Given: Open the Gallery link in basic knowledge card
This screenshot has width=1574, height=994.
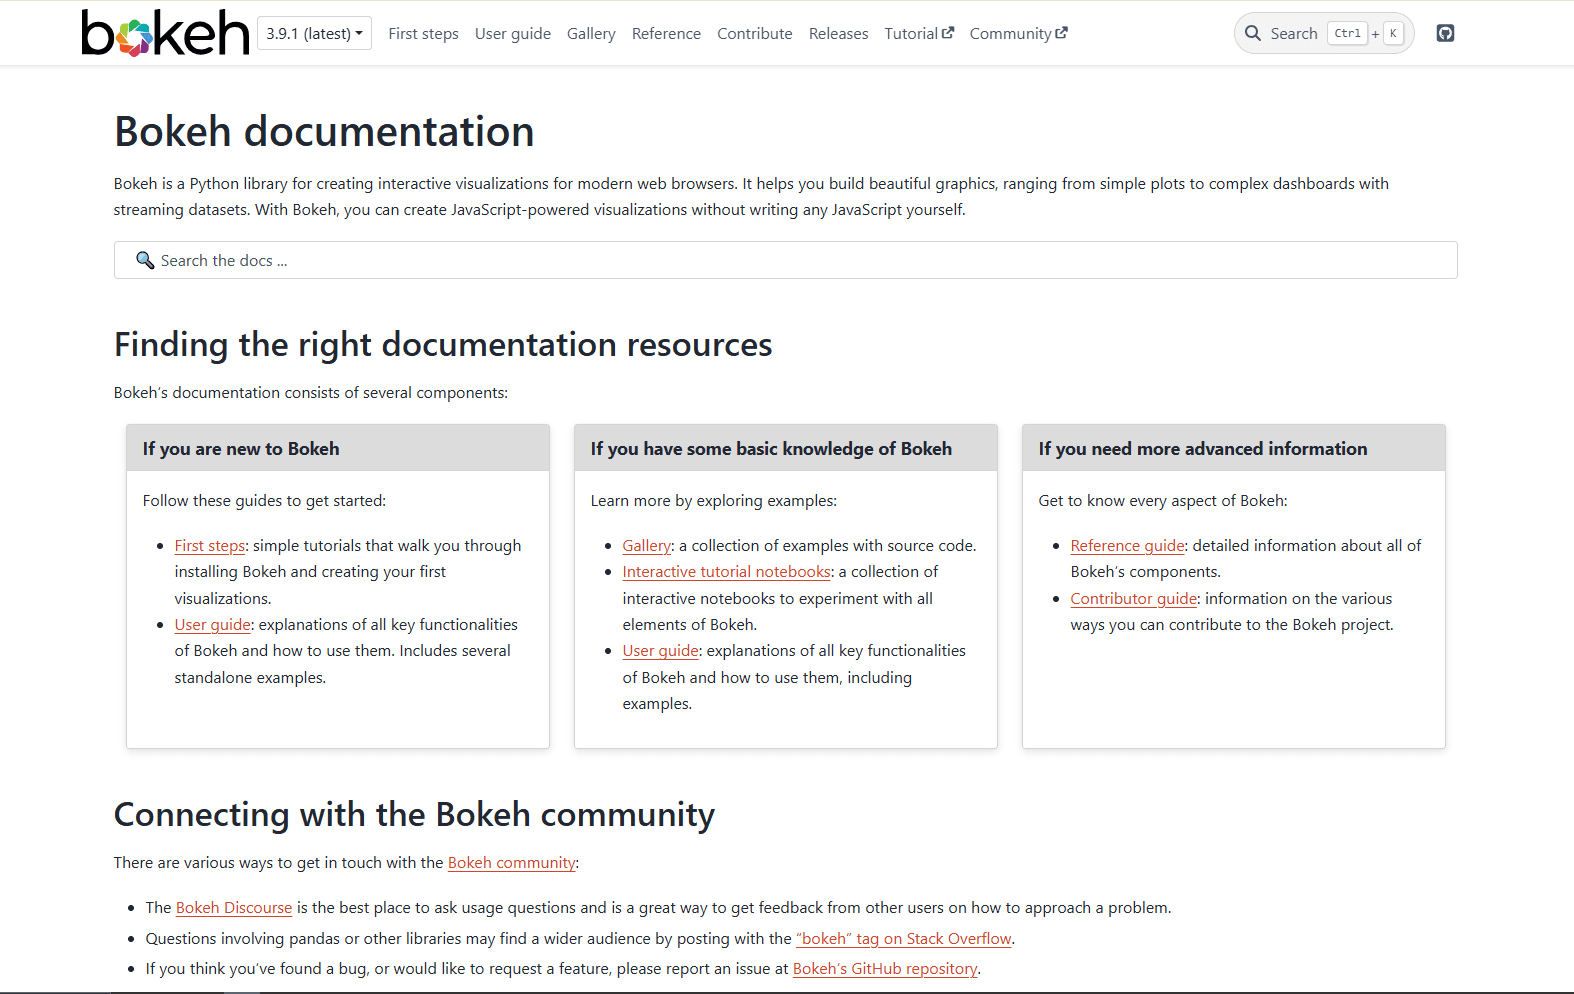Looking at the screenshot, I should [647, 546].
